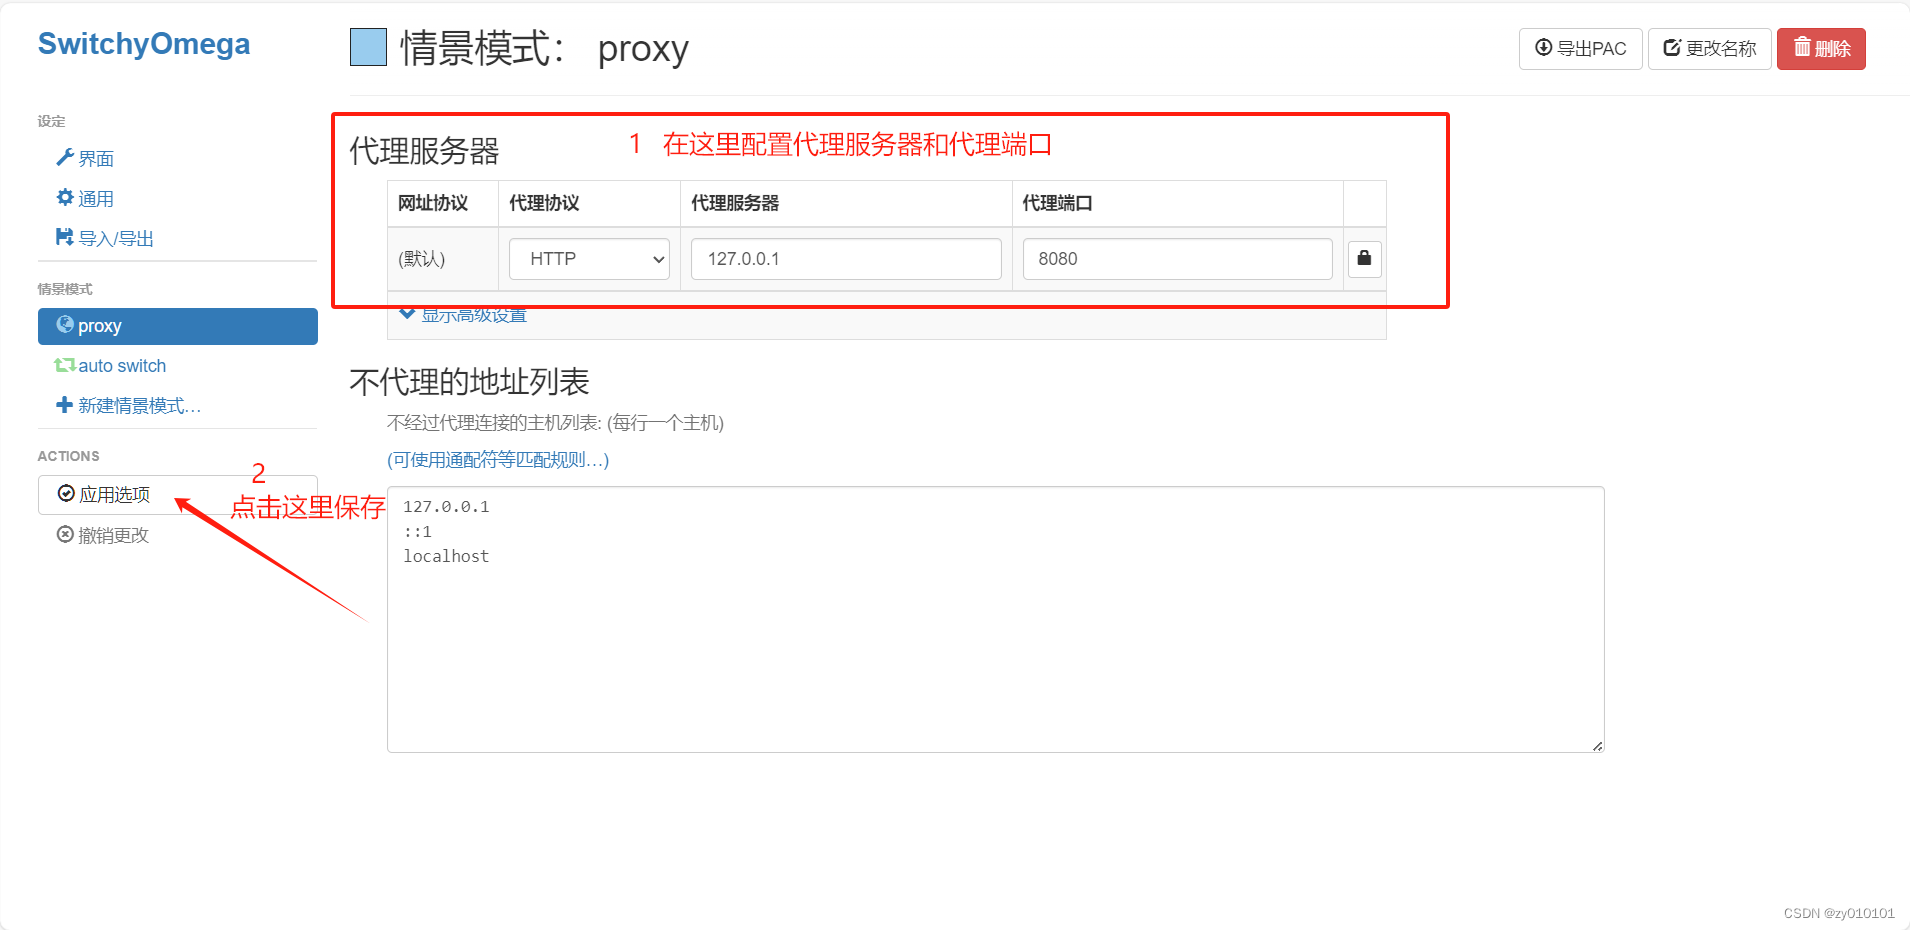1910x930 pixels.
Task: Click the floppy-disk icon beside 导入/导出
Action: [65, 237]
